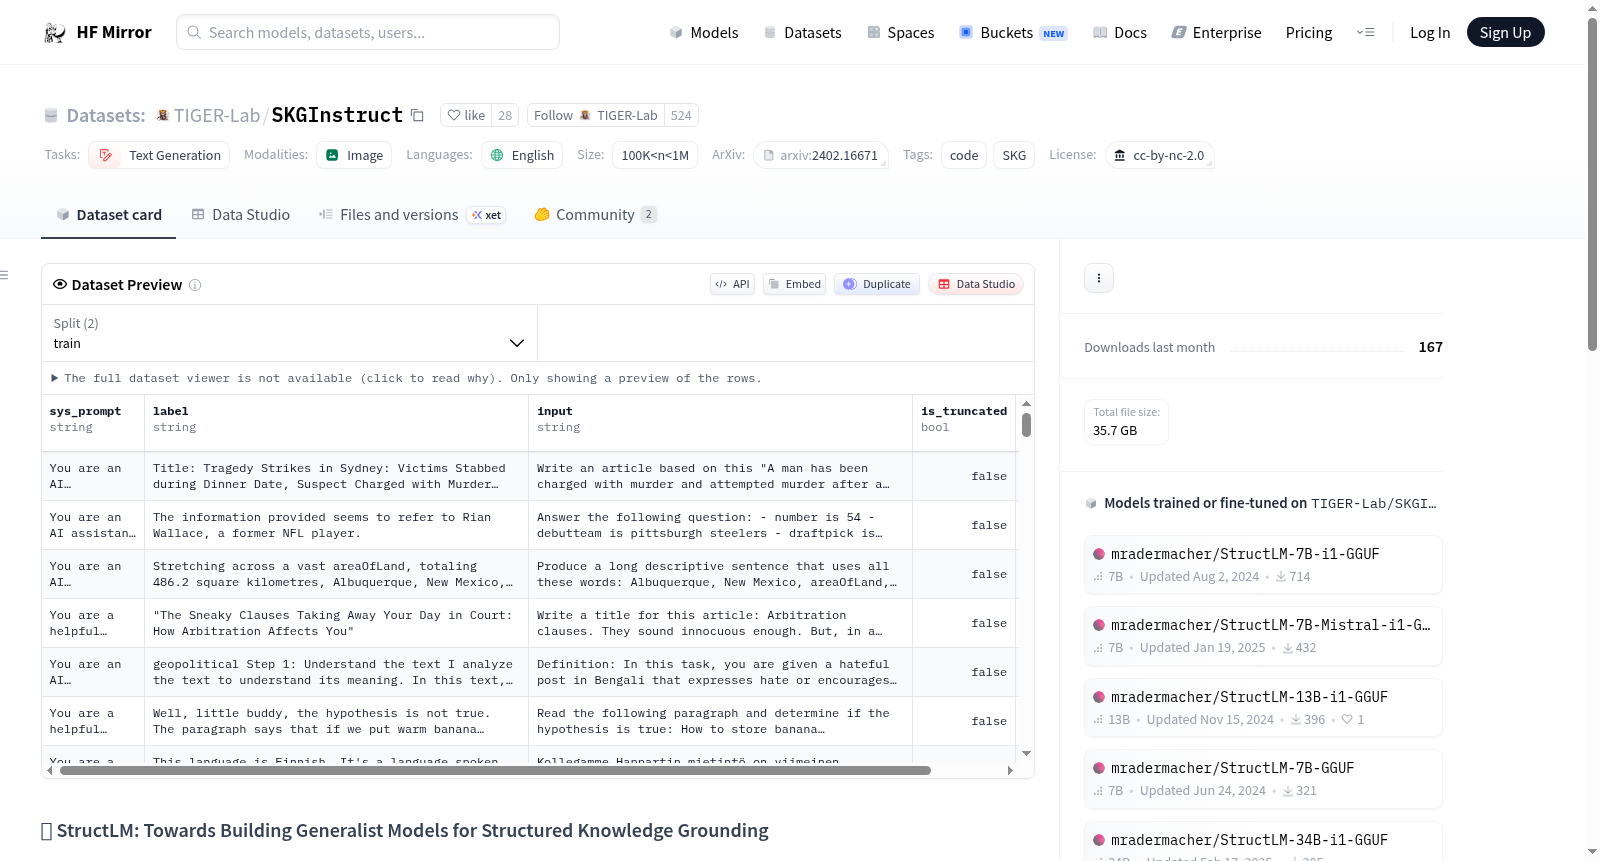Click the Text Generation task tag
This screenshot has width=1600, height=861.
(160, 155)
